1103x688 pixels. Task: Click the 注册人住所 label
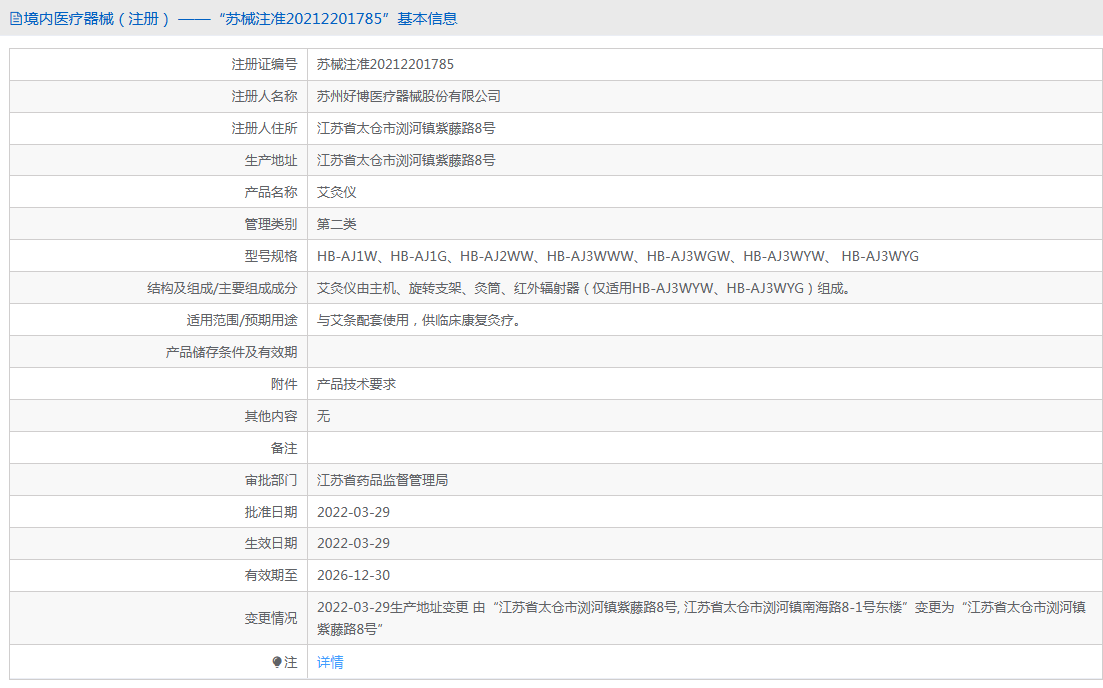click(x=264, y=128)
